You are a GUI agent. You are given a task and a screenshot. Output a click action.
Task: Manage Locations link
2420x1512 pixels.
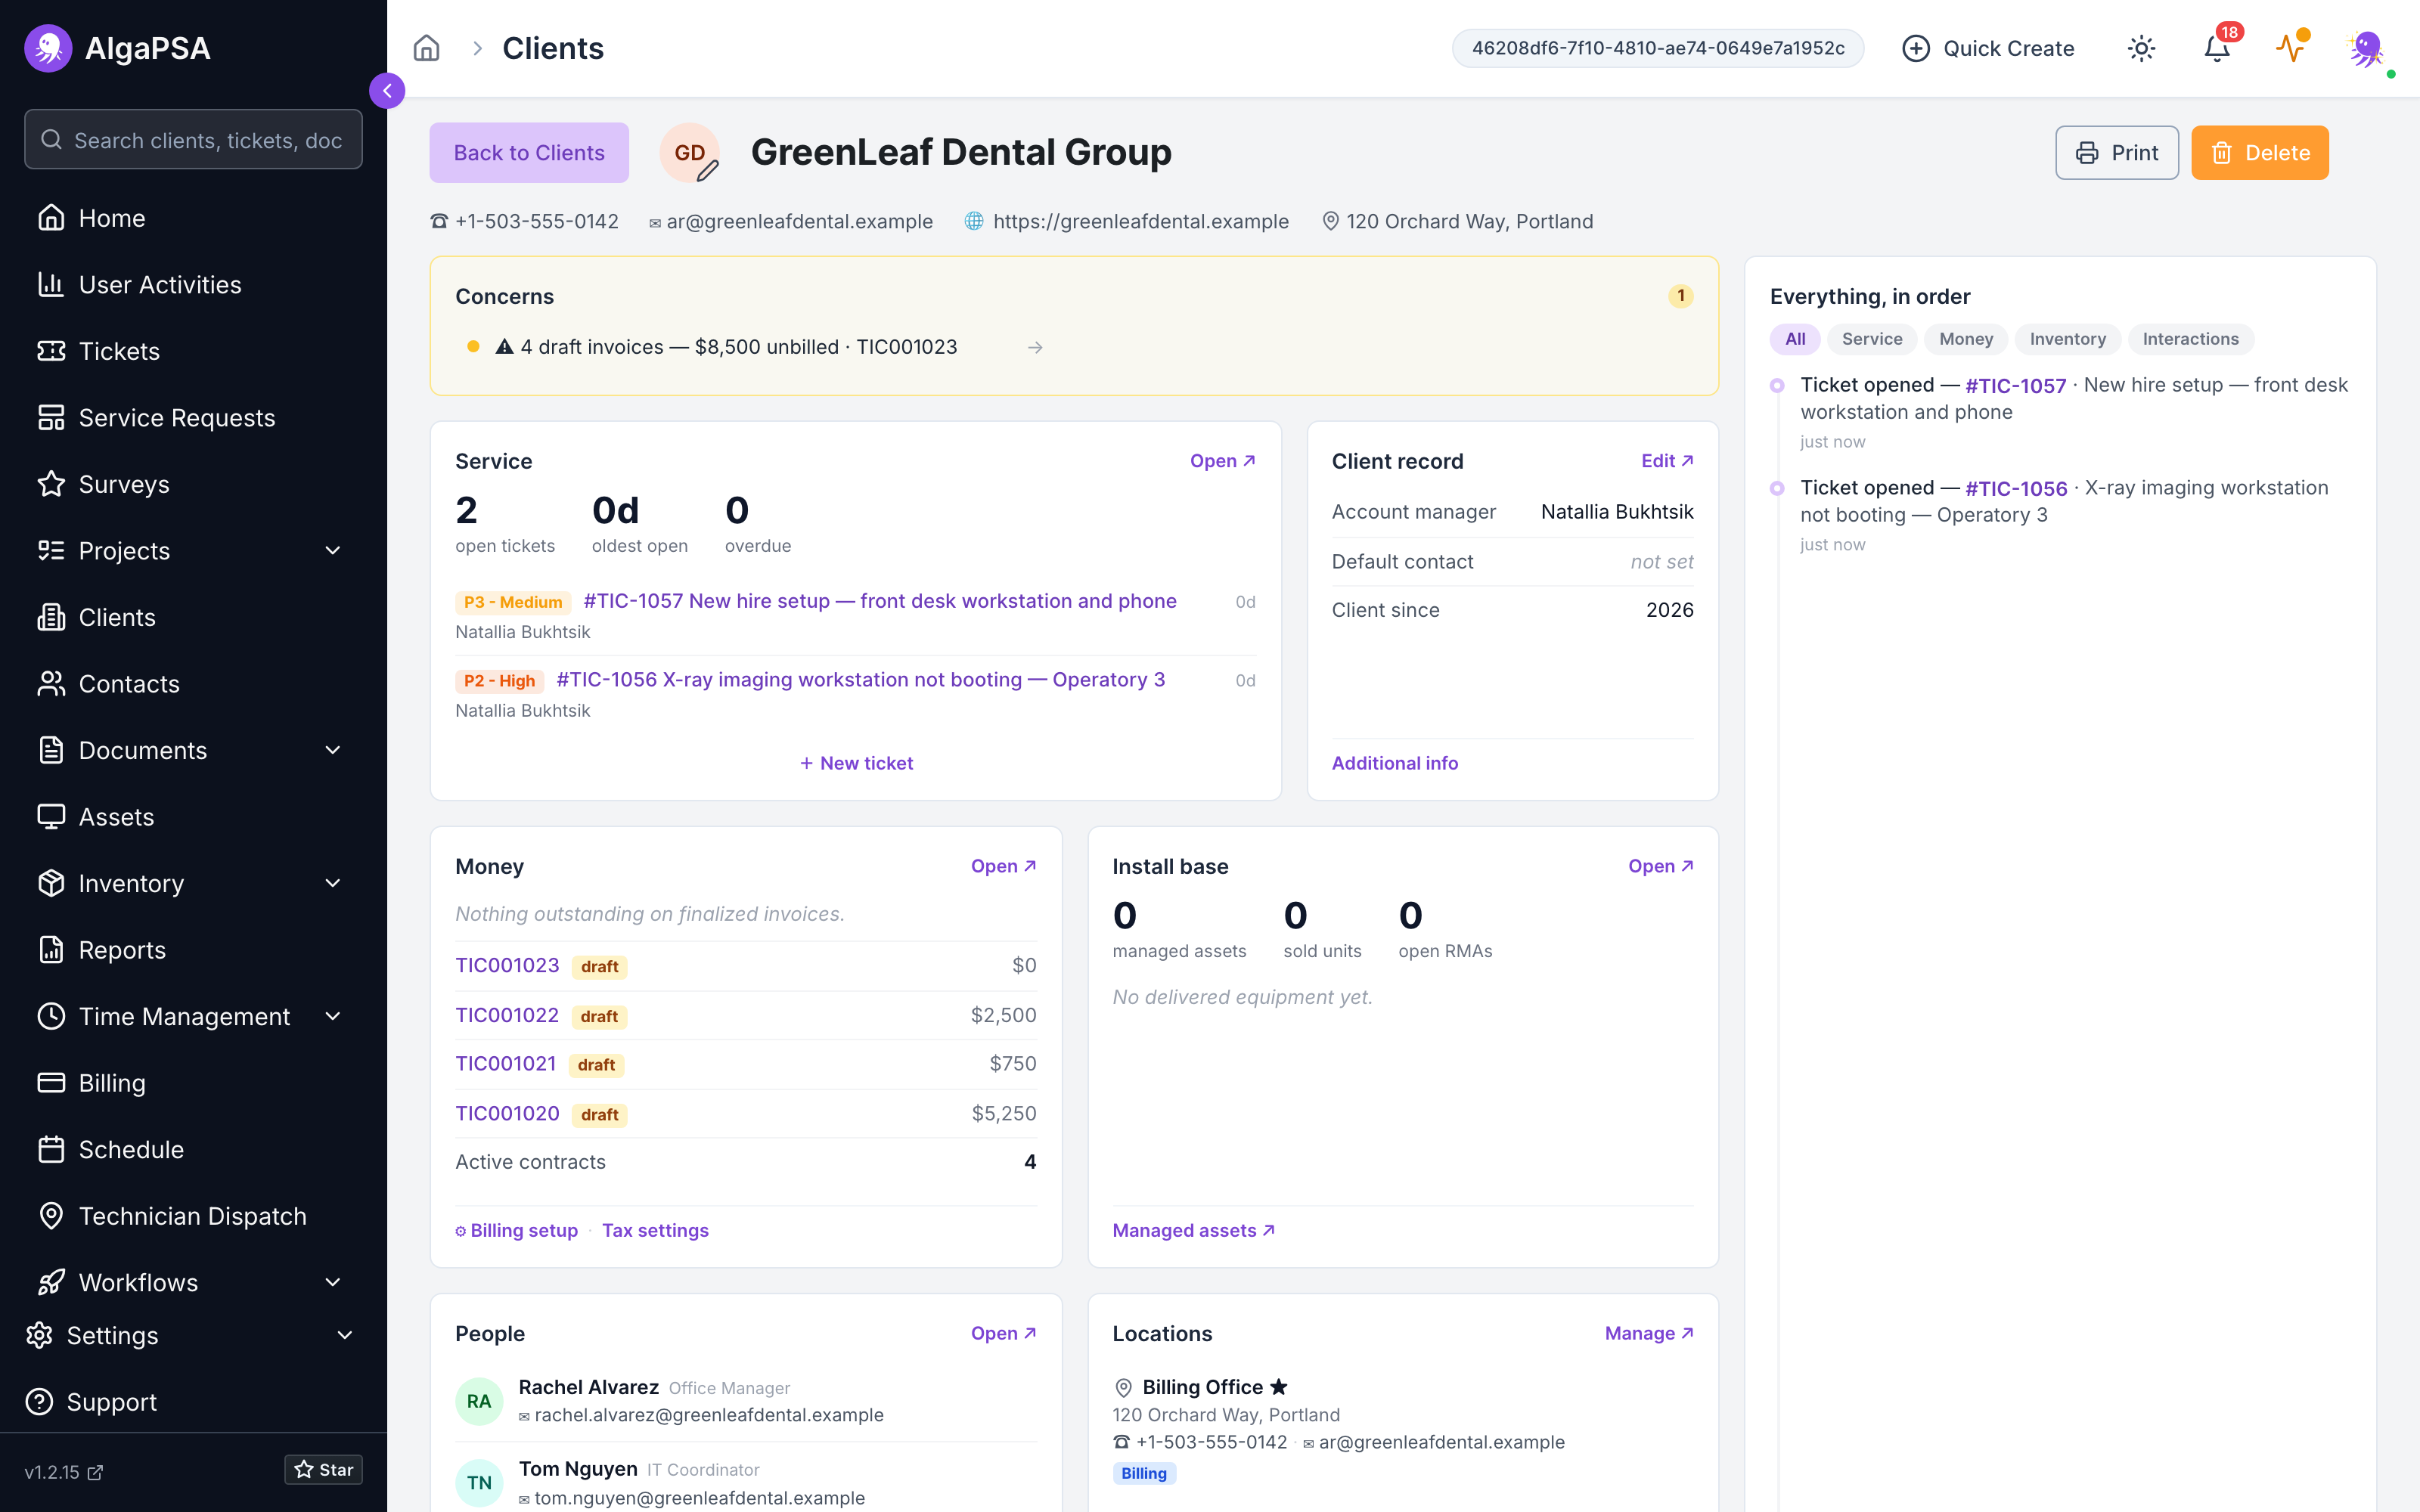[1648, 1334]
